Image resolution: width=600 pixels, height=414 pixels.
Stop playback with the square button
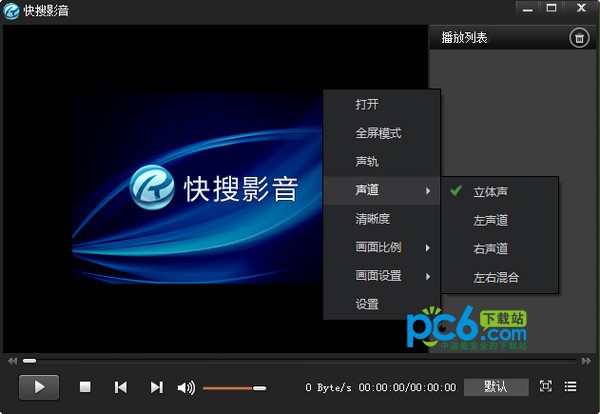[85, 387]
